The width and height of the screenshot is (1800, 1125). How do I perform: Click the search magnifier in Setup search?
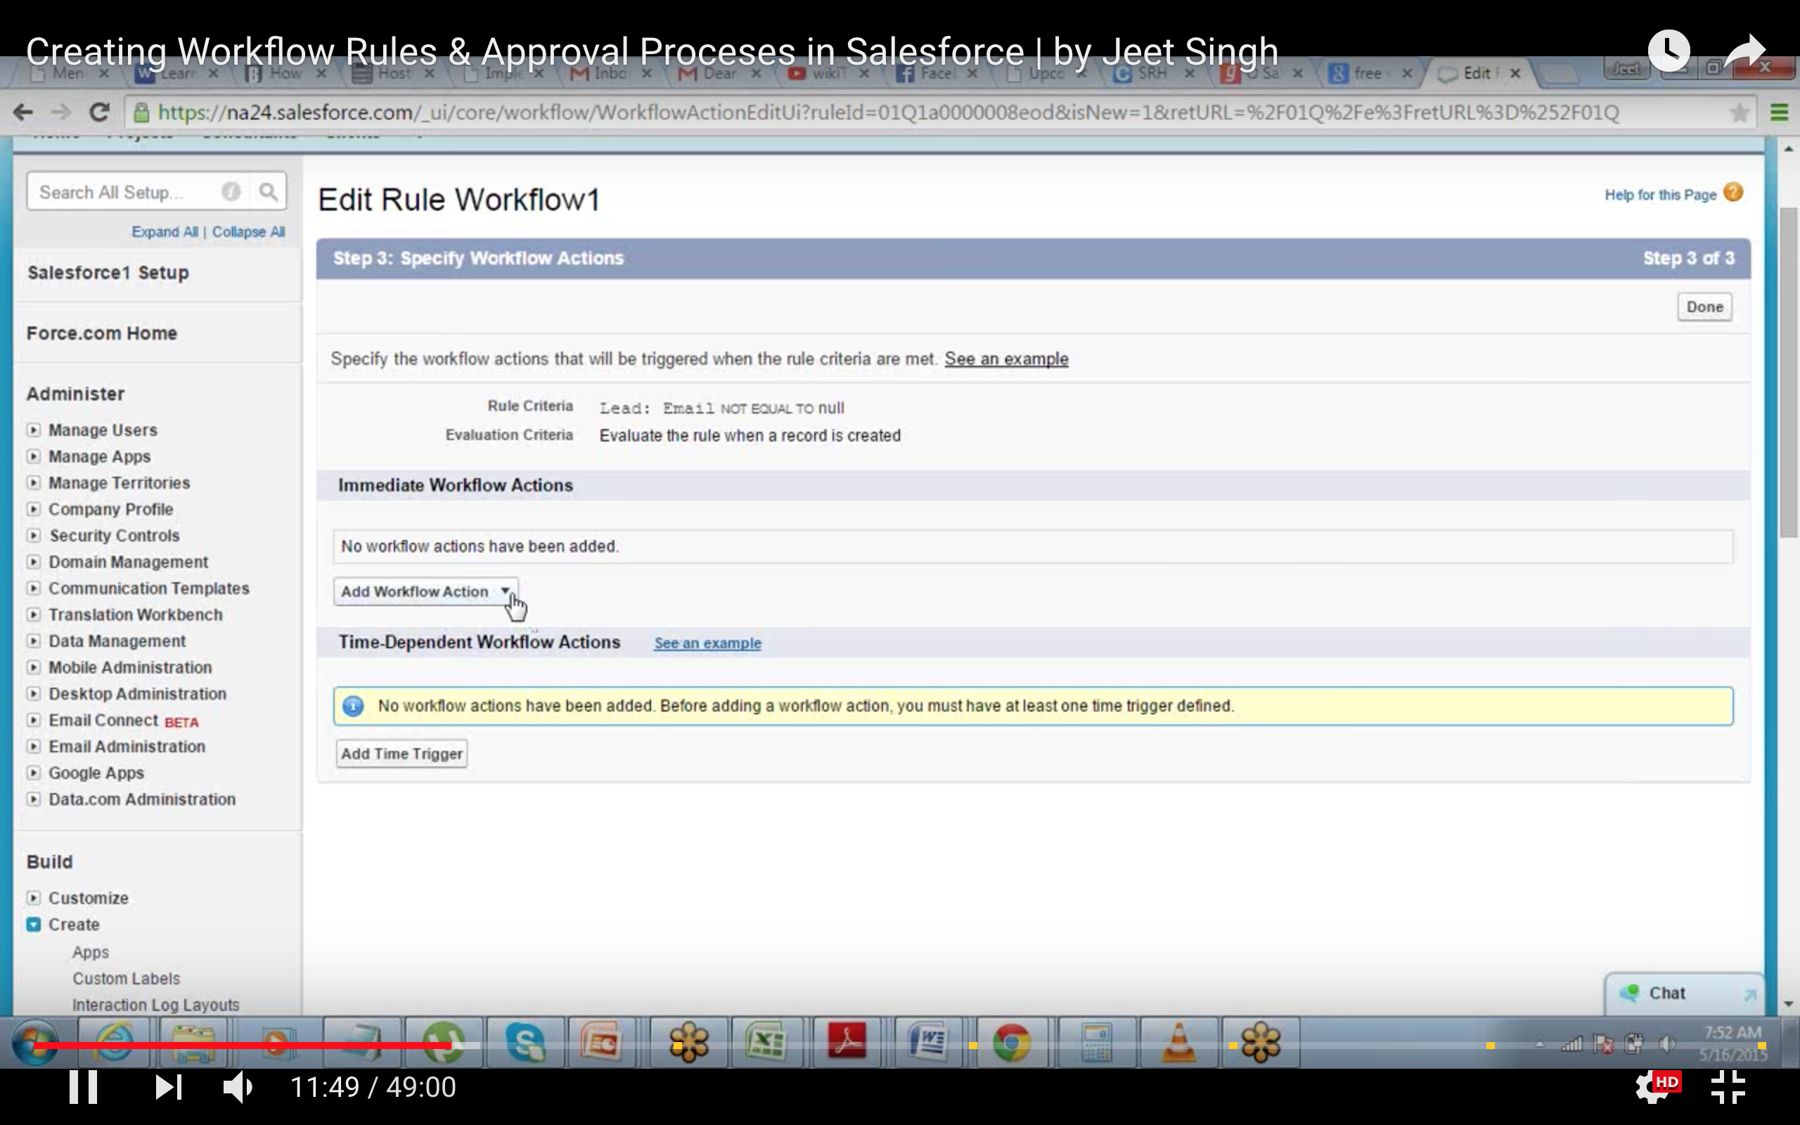[x=268, y=191]
